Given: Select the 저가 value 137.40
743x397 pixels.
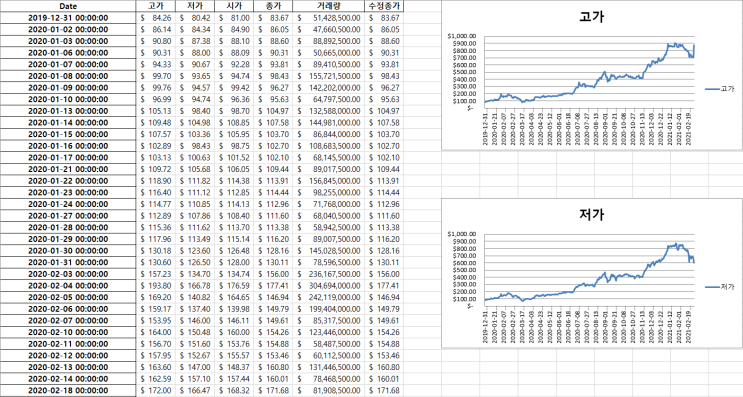Looking at the screenshot, I should click(x=195, y=309).
